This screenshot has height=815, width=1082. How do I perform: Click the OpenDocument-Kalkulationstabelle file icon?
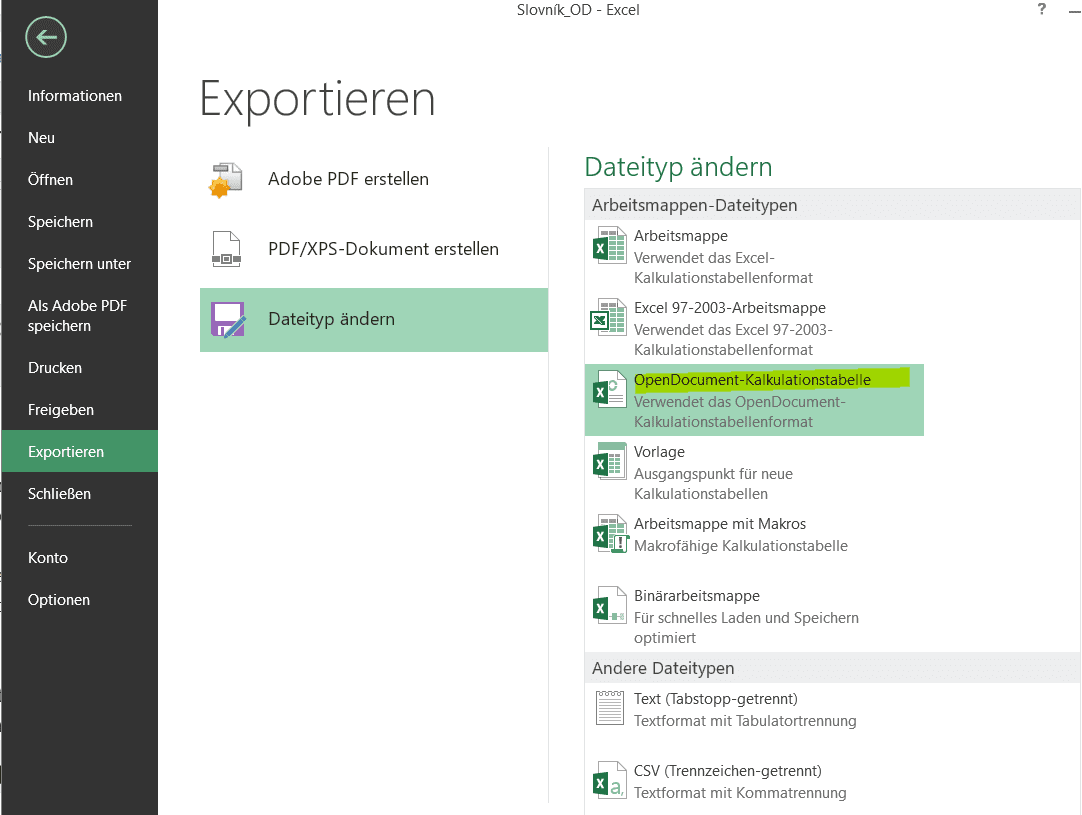click(x=609, y=389)
